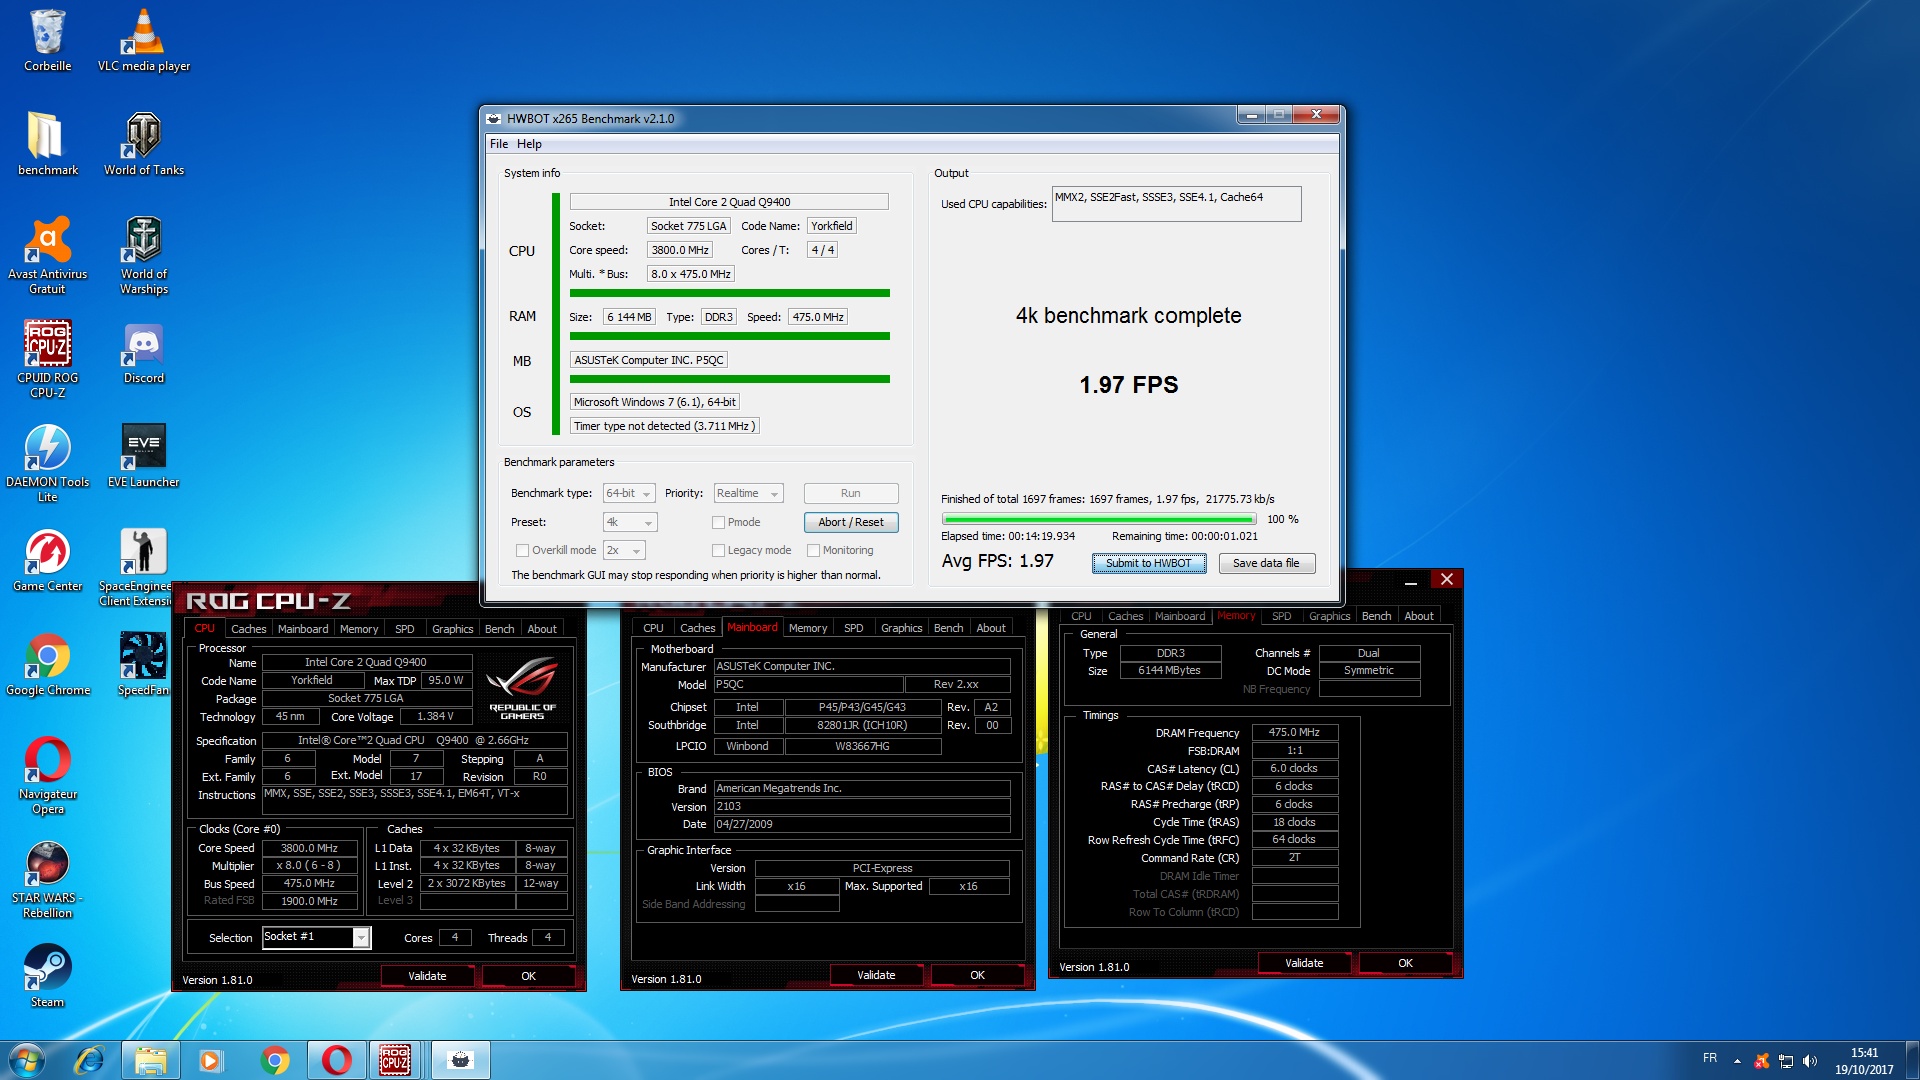Image resolution: width=1920 pixels, height=1080 pixels.
Task: Launch the EVE Launcher icon
Action: pos(144,456)
